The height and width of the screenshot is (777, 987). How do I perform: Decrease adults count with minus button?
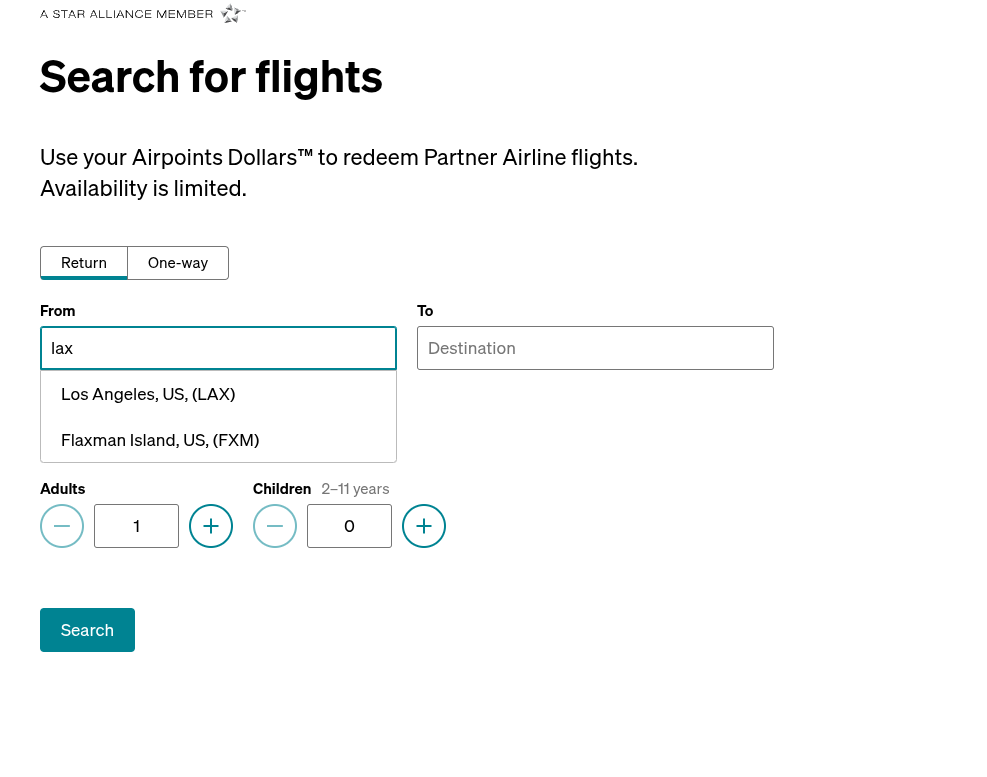click(x=62, y=526)
